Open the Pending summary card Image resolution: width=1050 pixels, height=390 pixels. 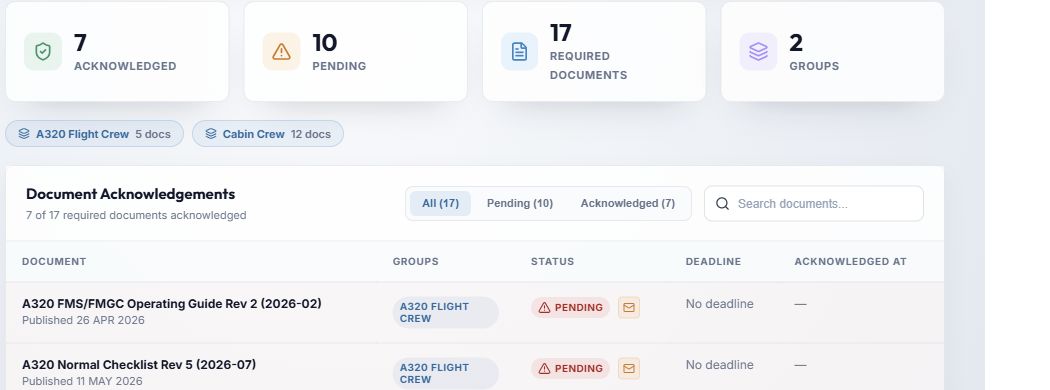pos(356,52)
